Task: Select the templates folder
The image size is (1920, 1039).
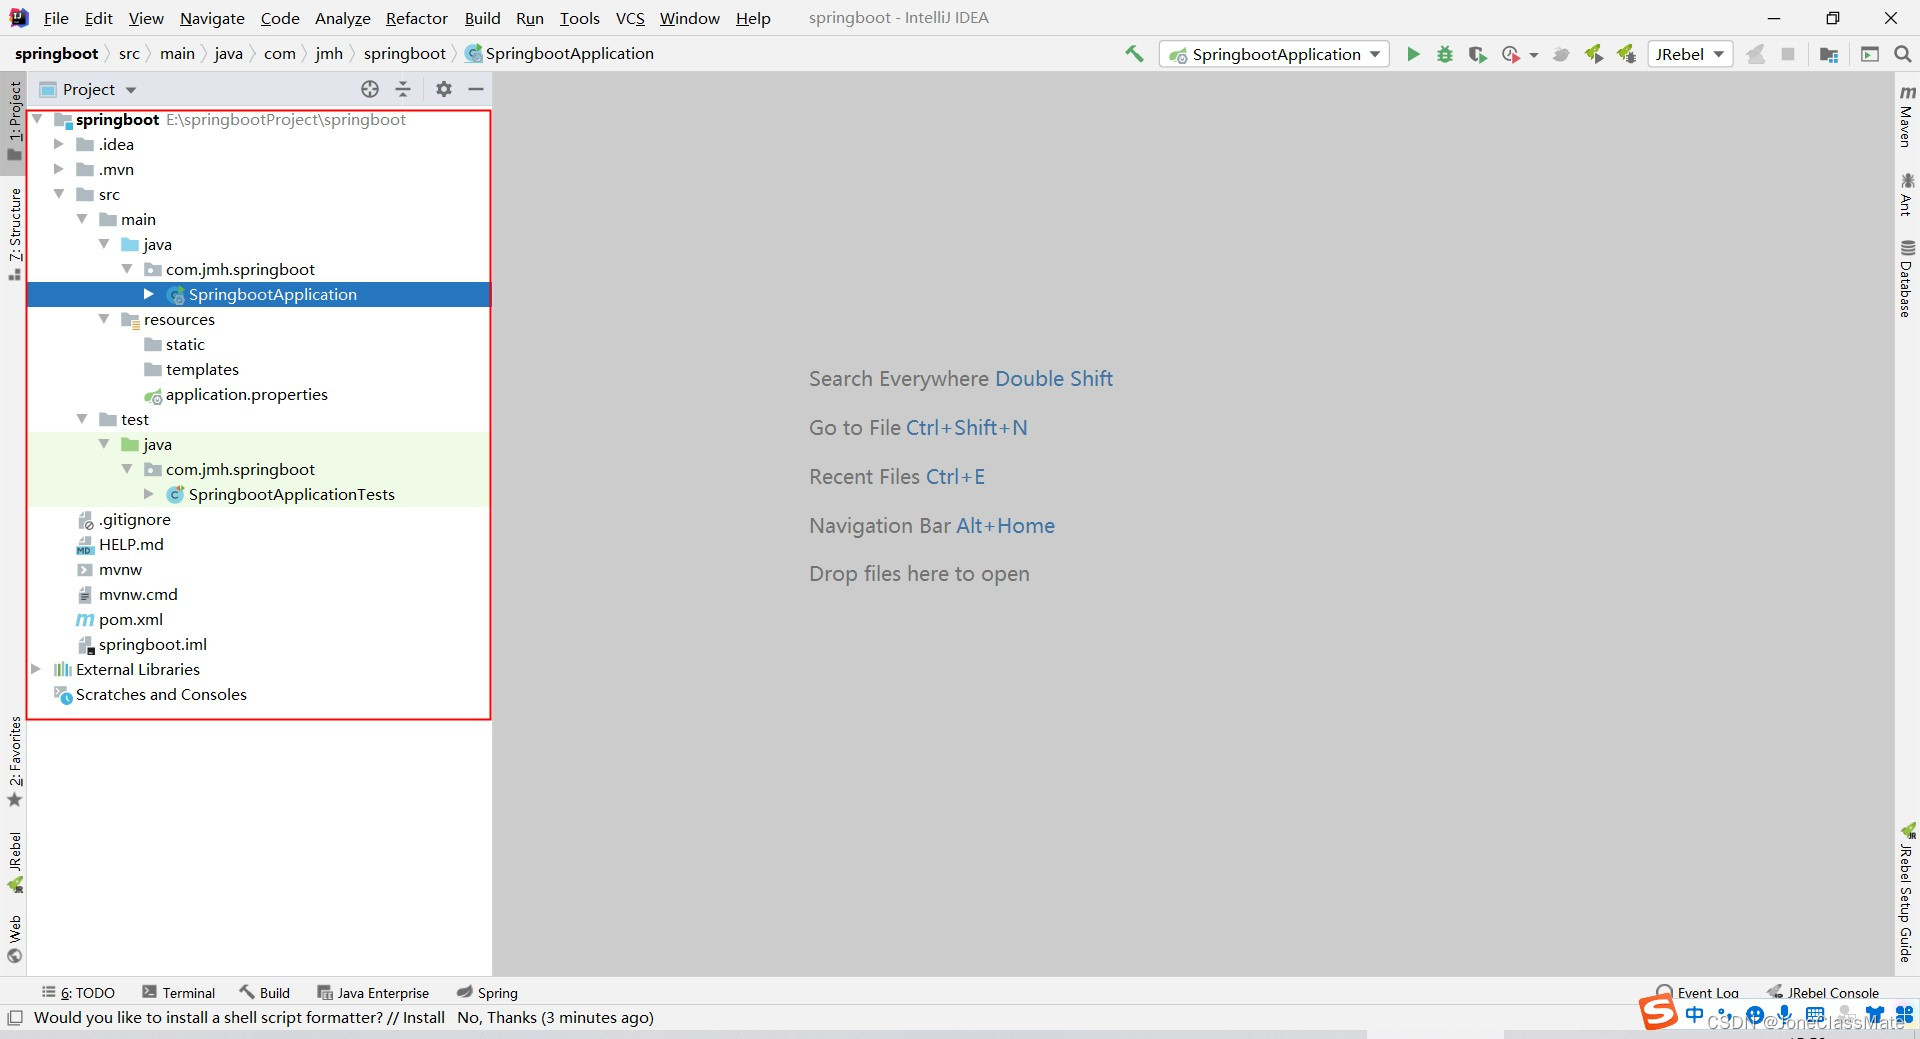Action: [202, 370]
